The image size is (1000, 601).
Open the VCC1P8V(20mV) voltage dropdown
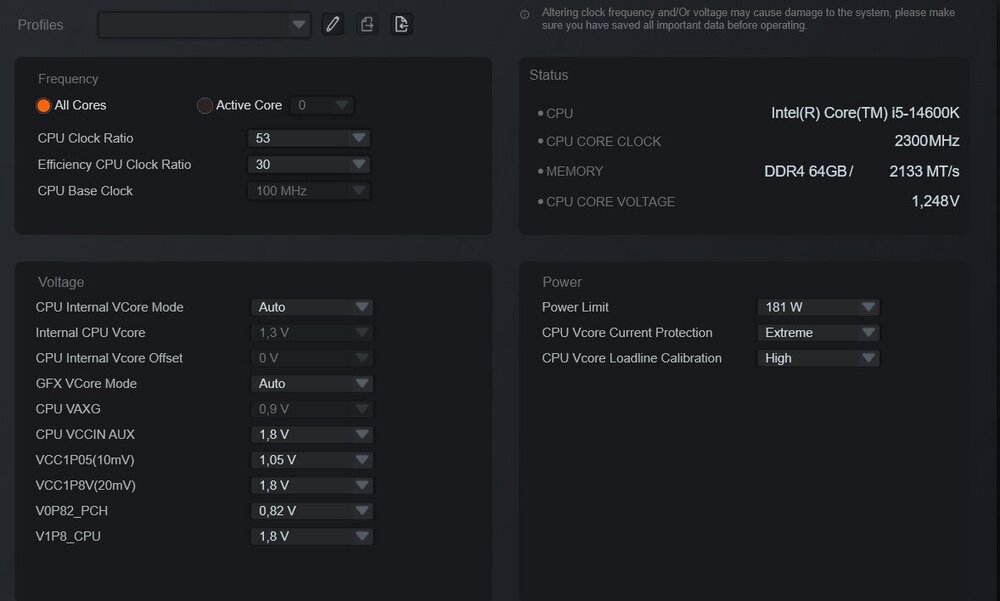coord(311,486)
